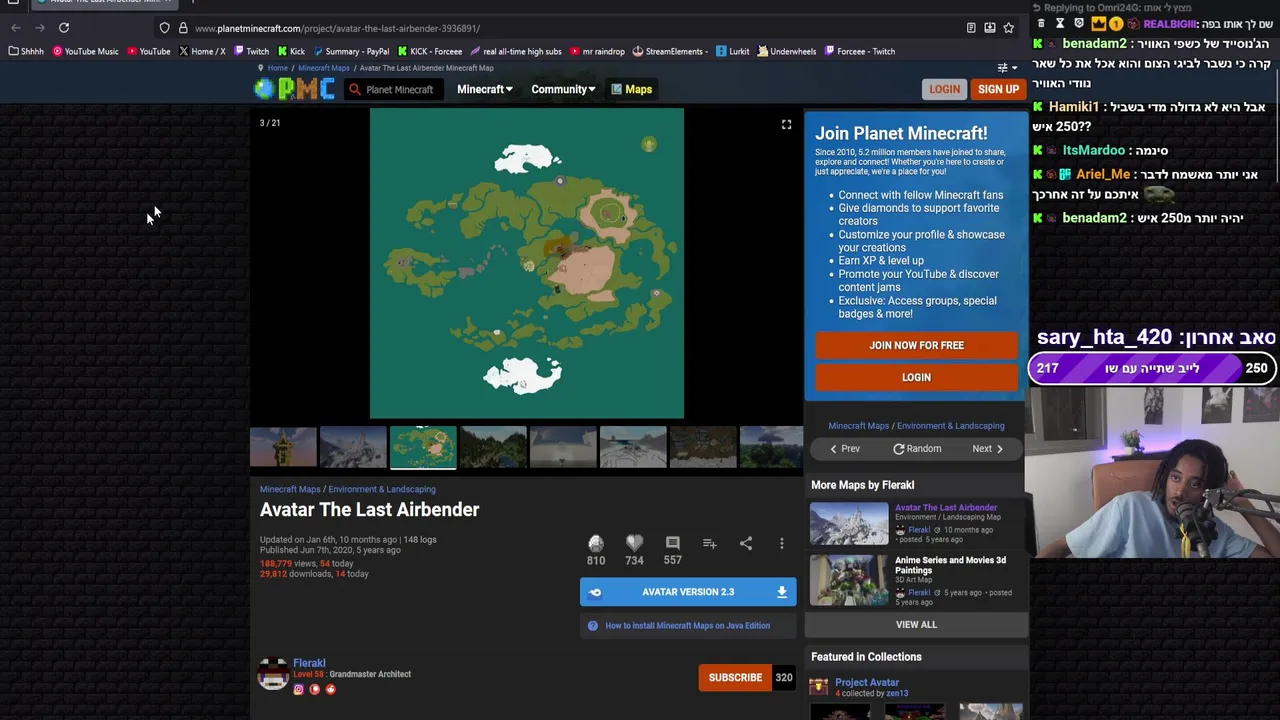
Task: Select the first gallery thumbnail with tower
Action: click(283, 447)
